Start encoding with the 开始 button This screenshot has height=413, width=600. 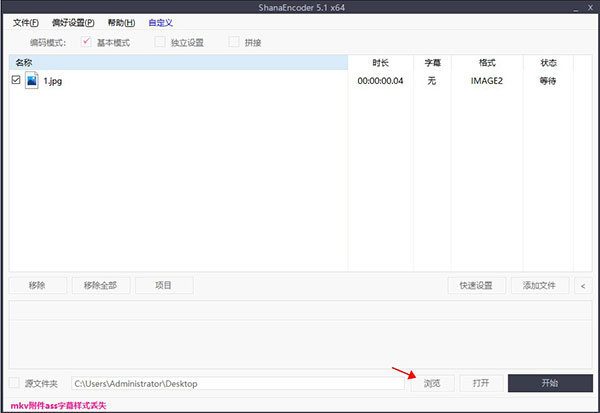[x=550, y=383]
